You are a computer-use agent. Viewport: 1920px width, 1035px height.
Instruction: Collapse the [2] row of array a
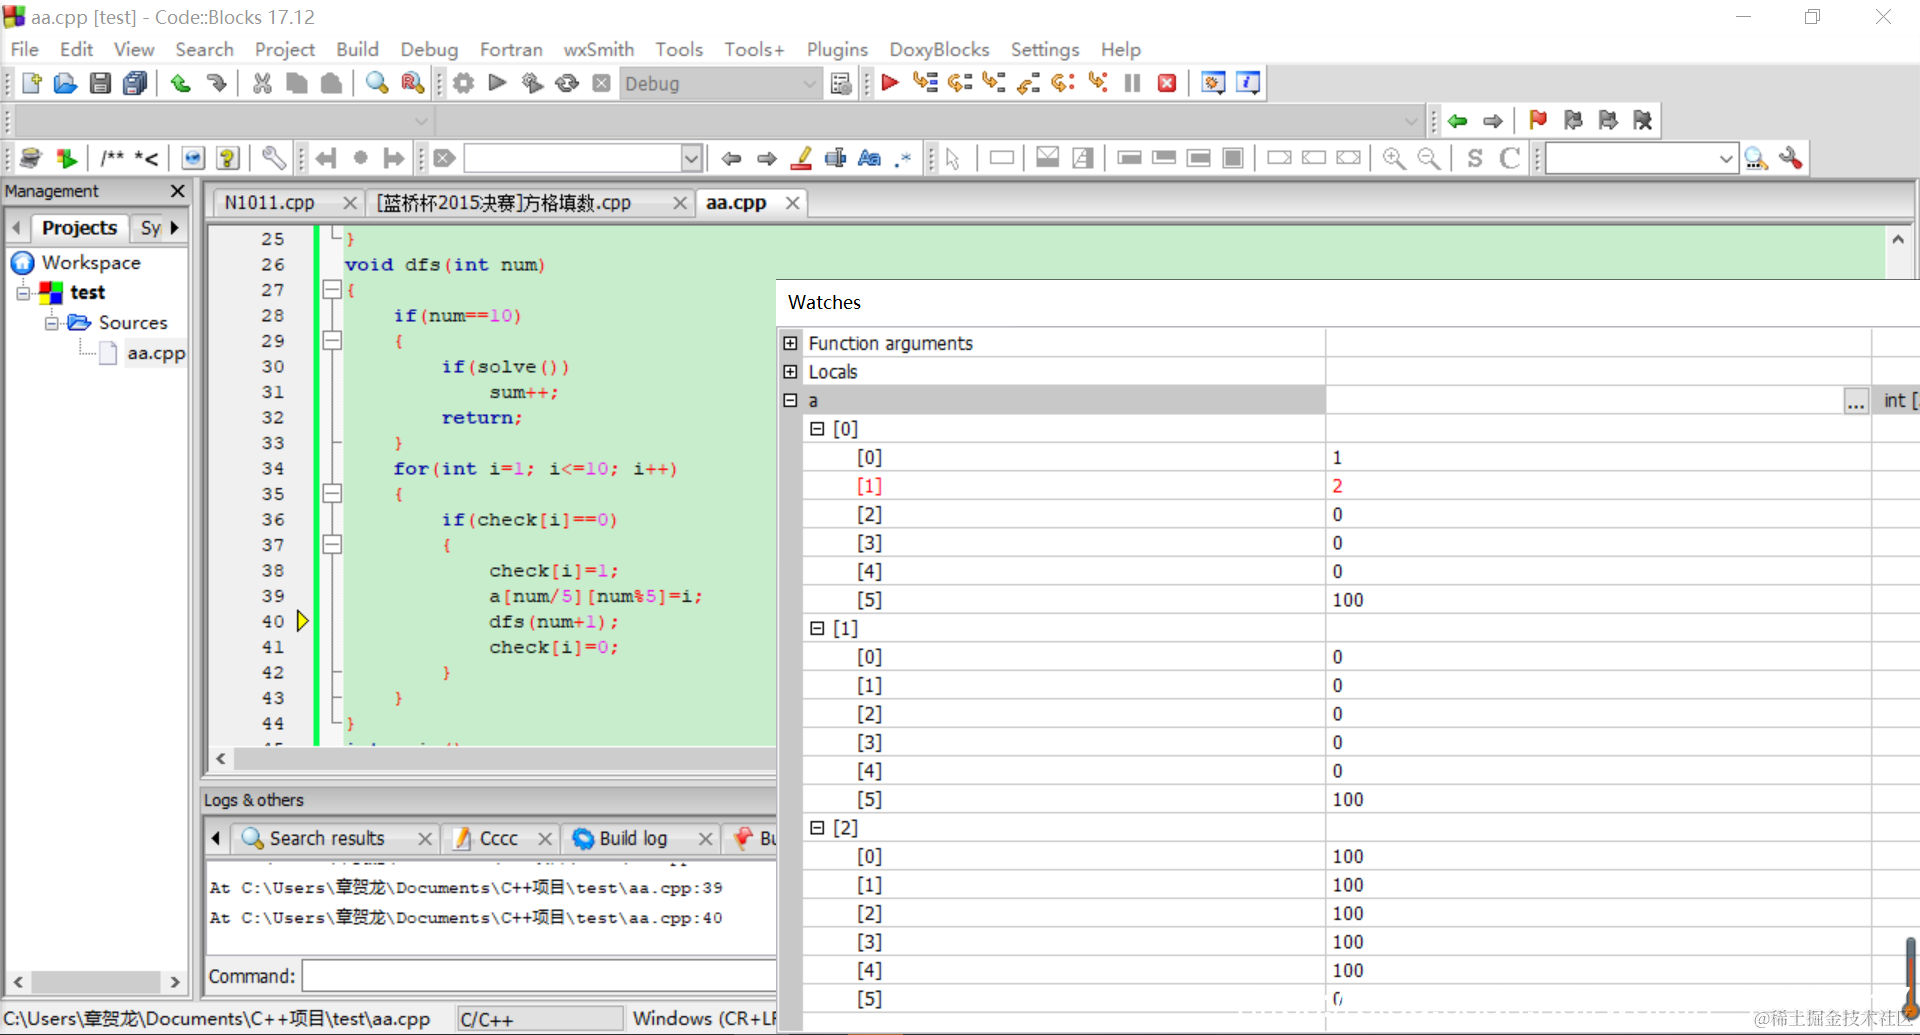pyautogui.click(x=817, y=827)
